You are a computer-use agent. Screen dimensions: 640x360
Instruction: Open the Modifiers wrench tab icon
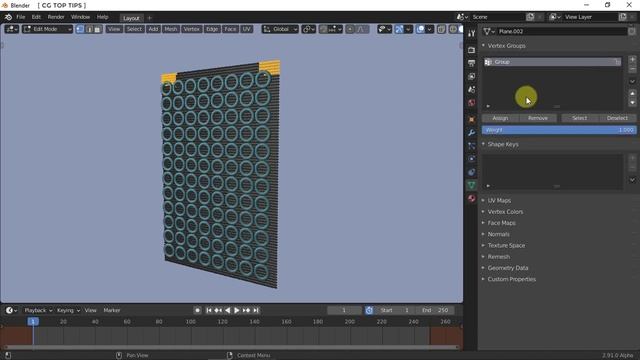point(471,133)
